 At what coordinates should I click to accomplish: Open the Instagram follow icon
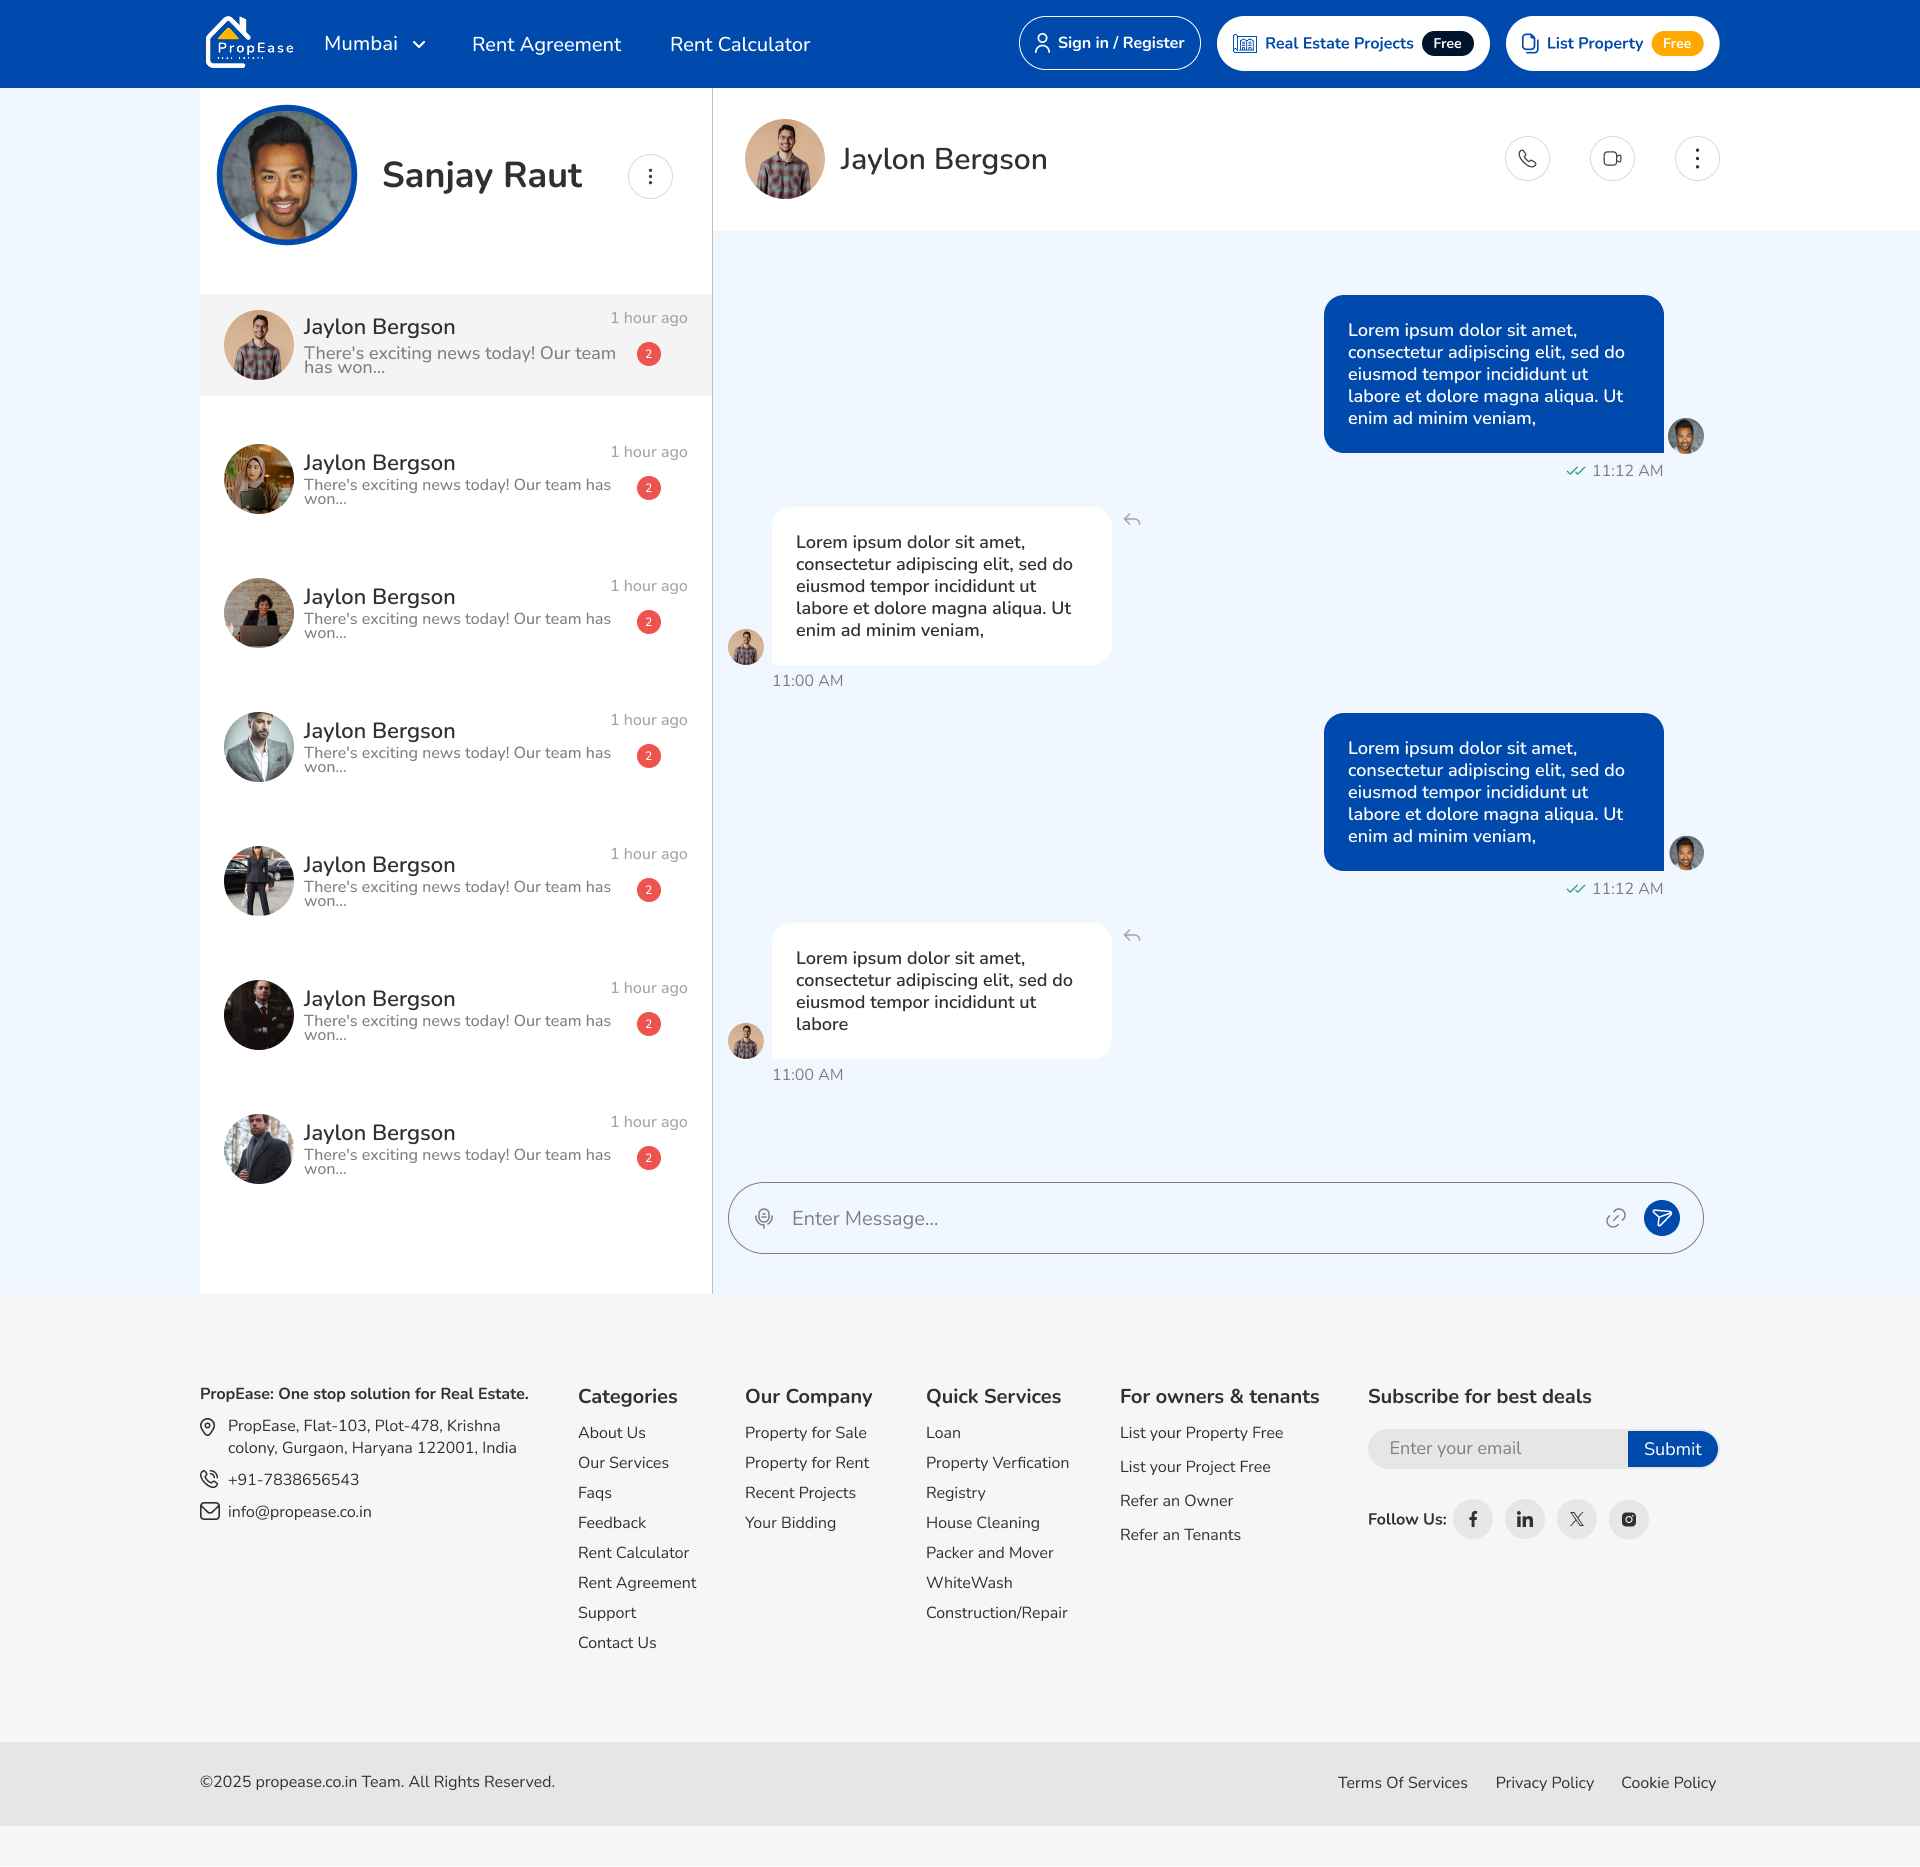(1629, 1519)
